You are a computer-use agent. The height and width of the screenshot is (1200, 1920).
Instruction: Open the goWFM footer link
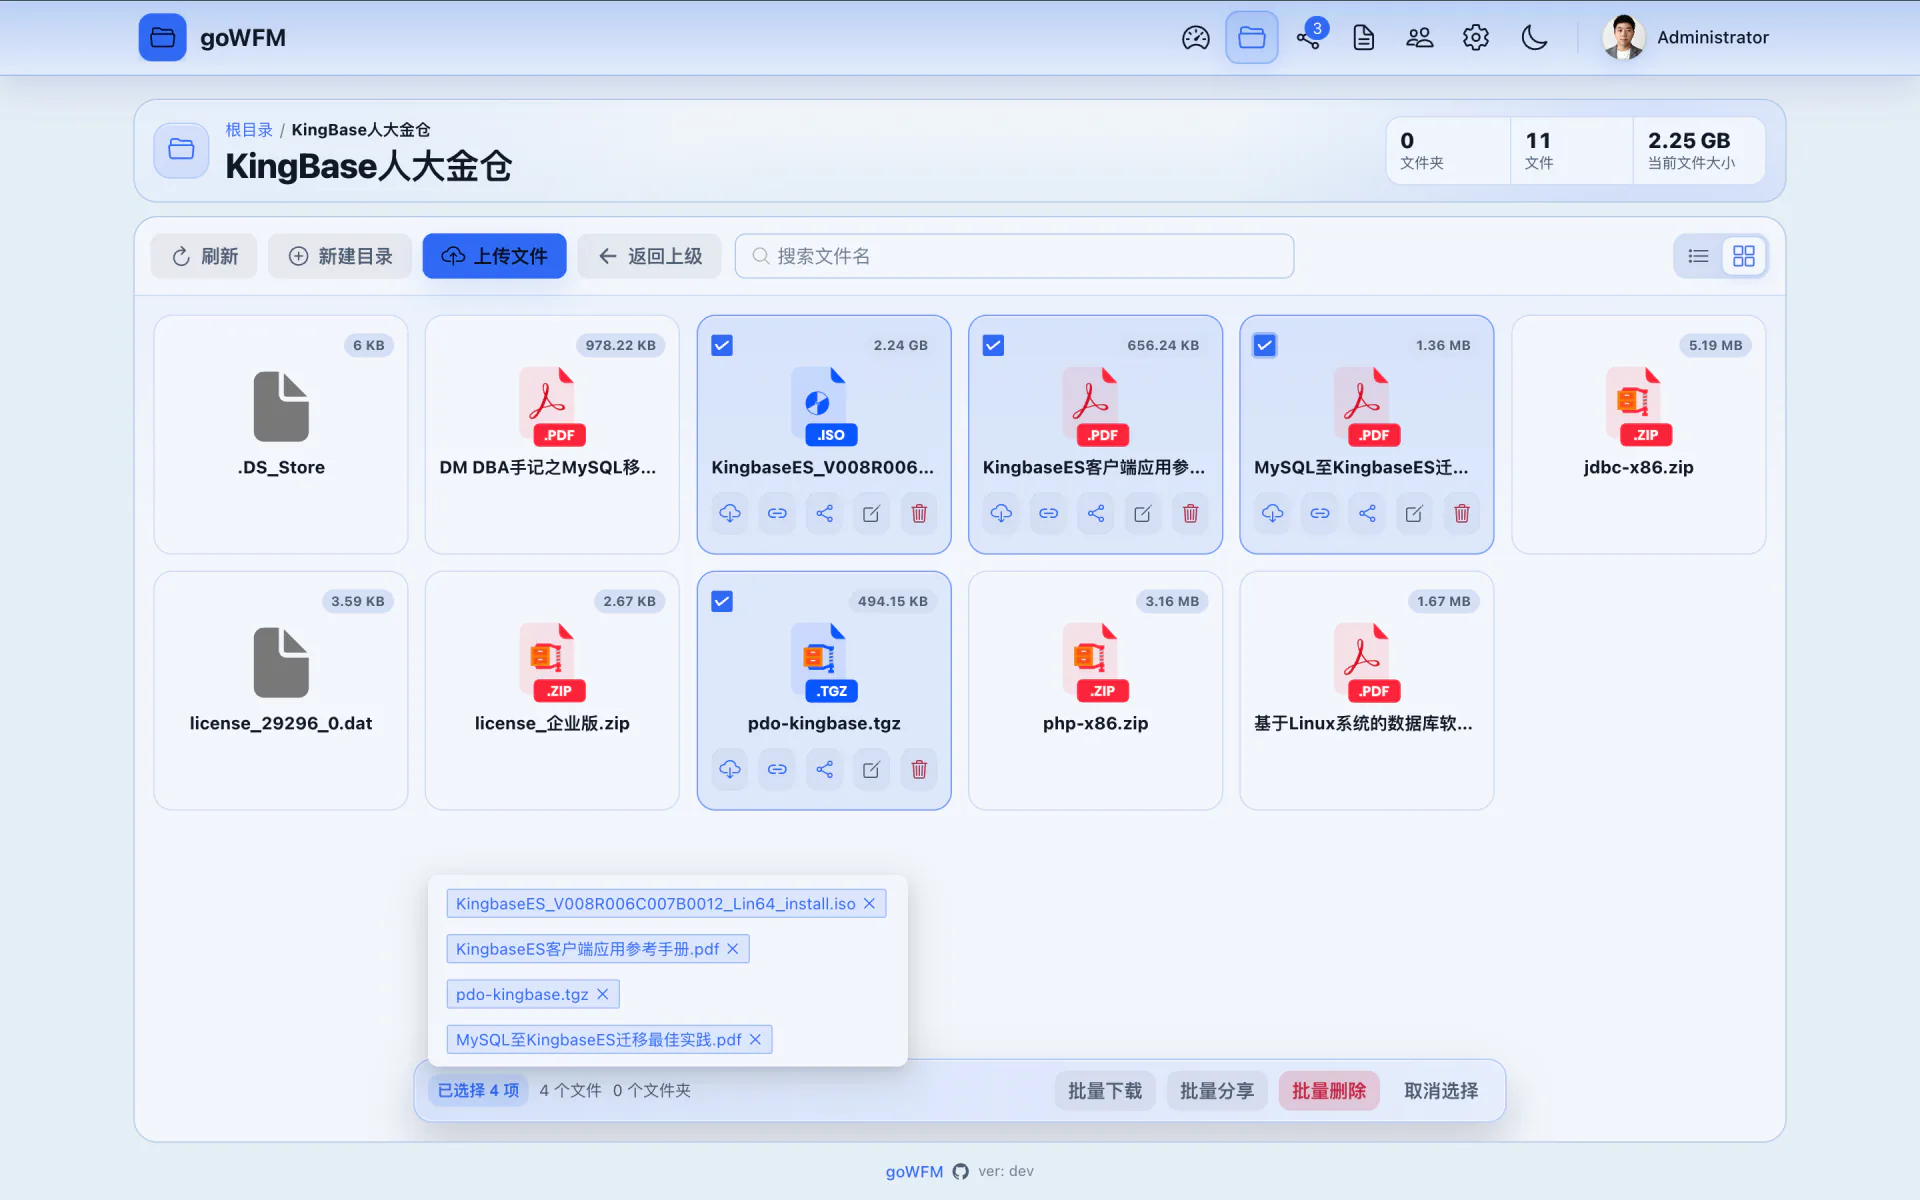pos(914,1172)
